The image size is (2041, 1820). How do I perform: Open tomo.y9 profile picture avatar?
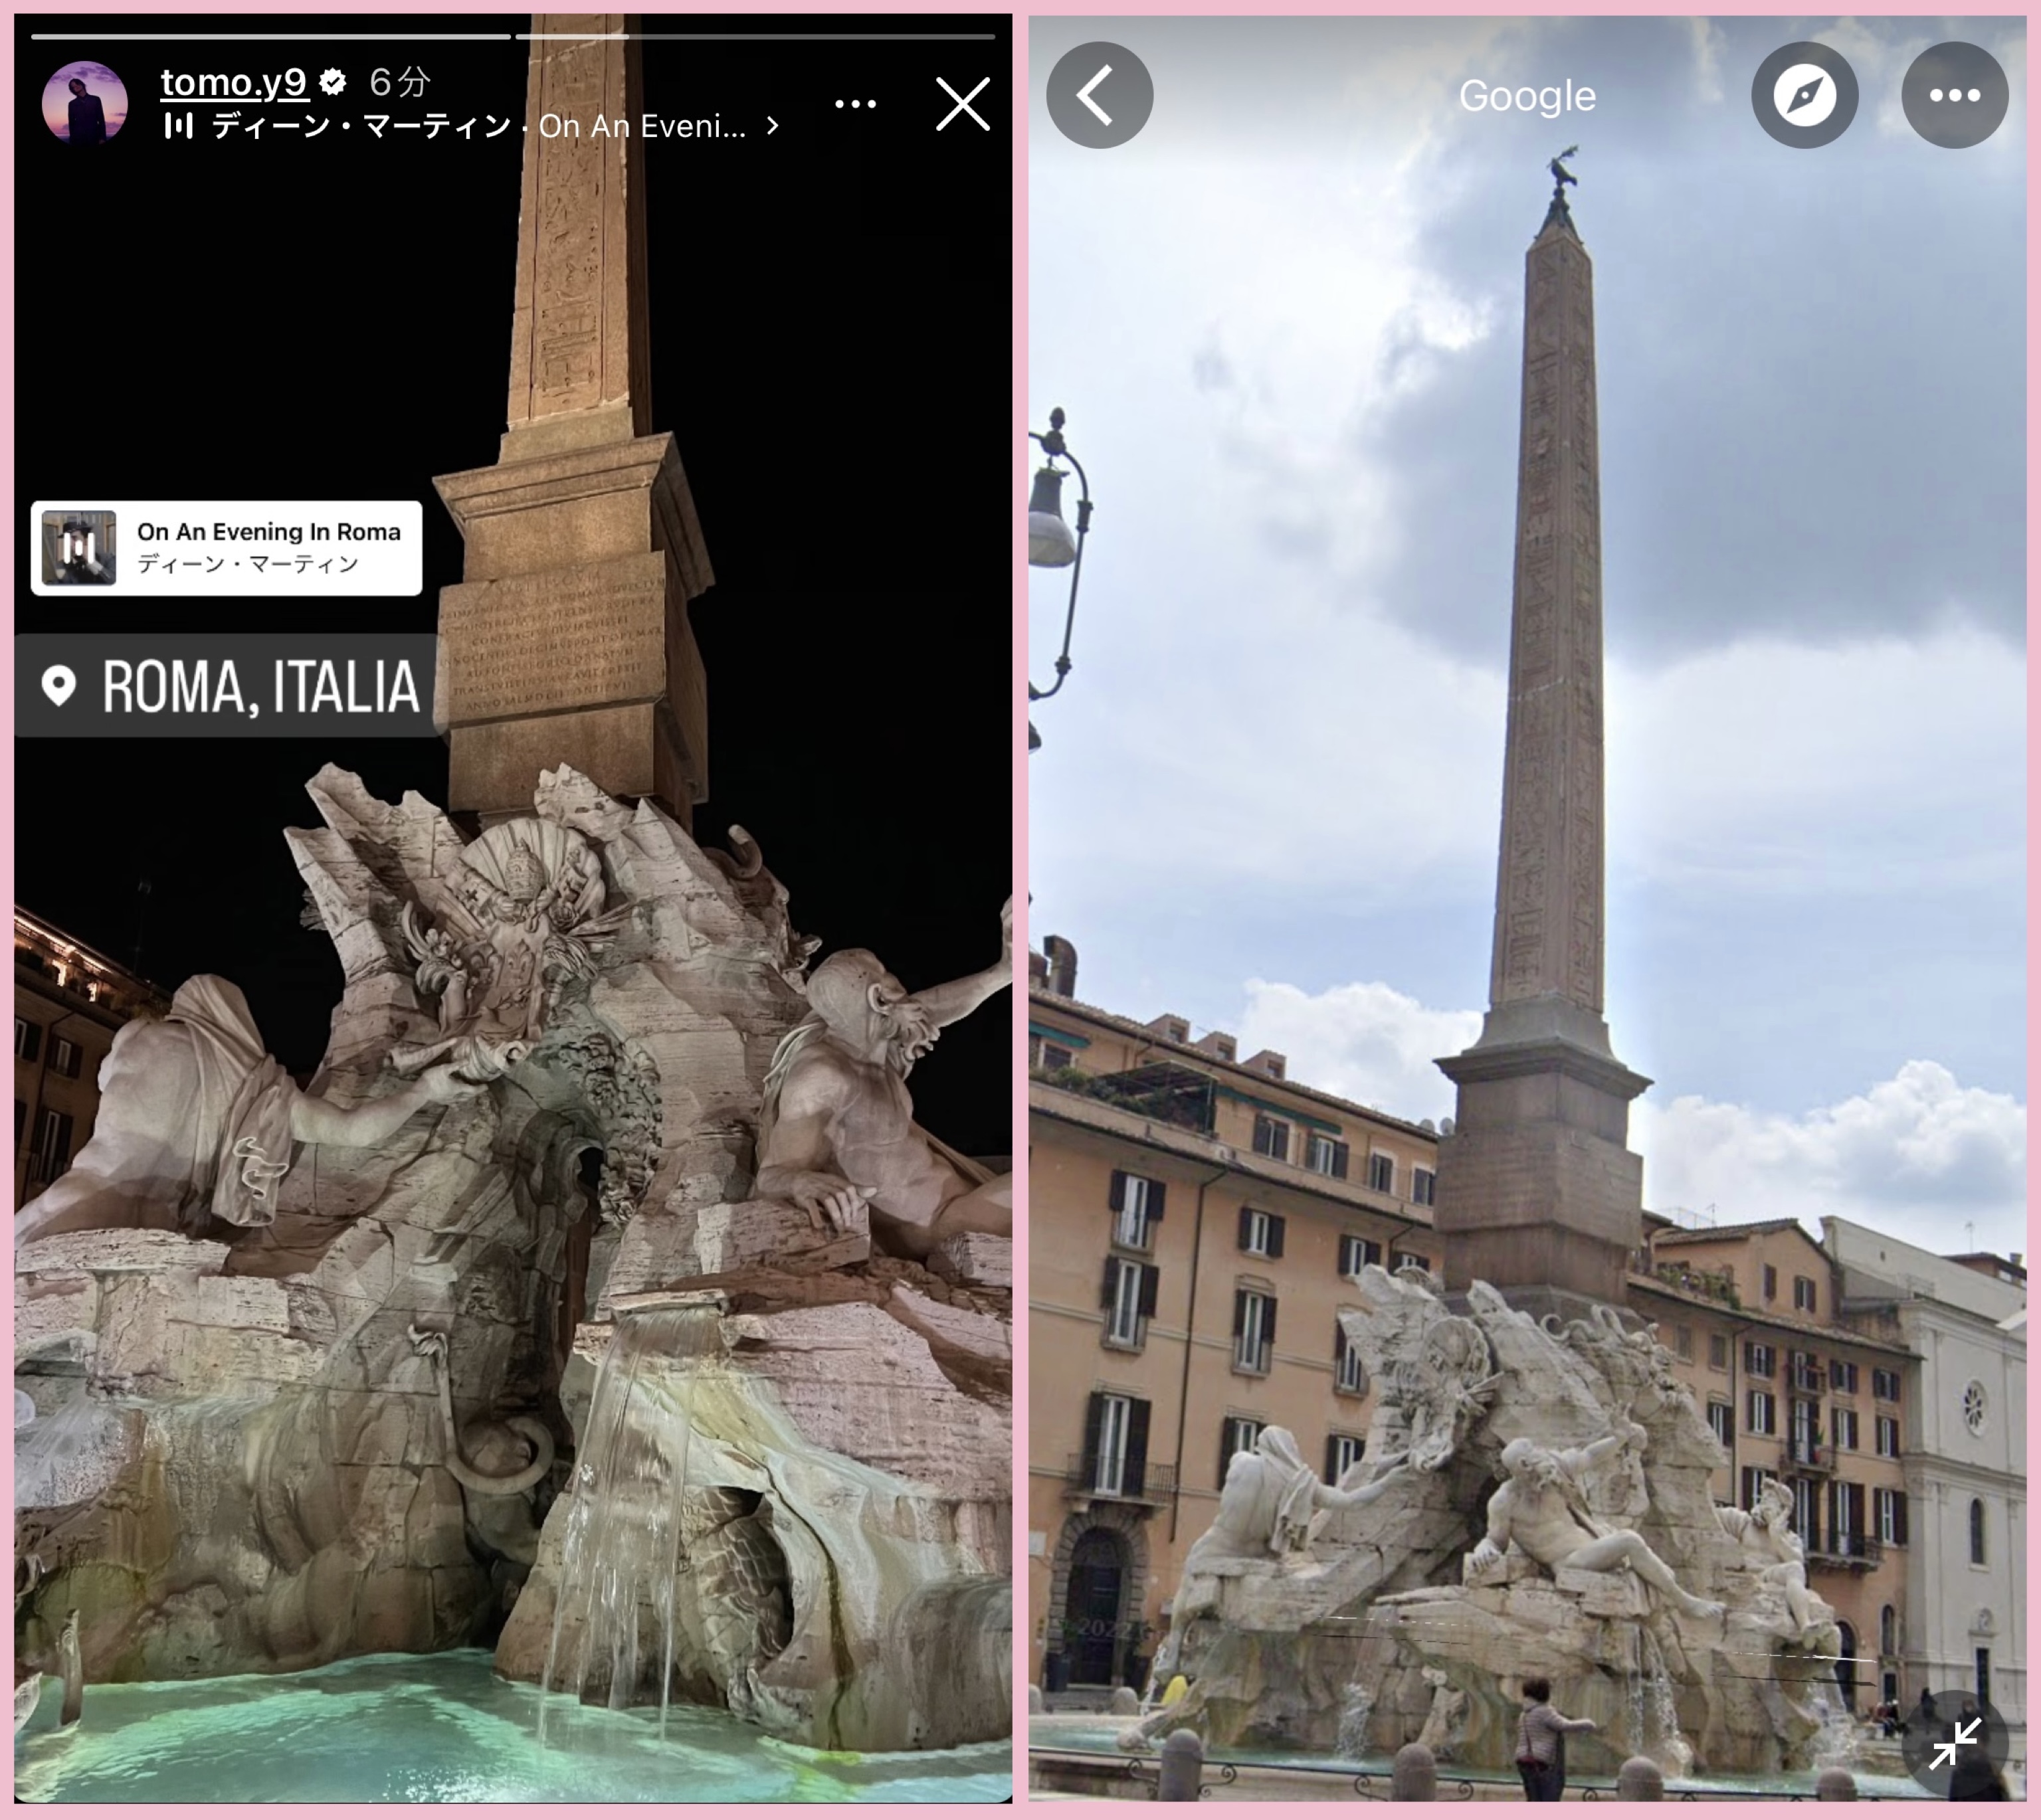85,102
